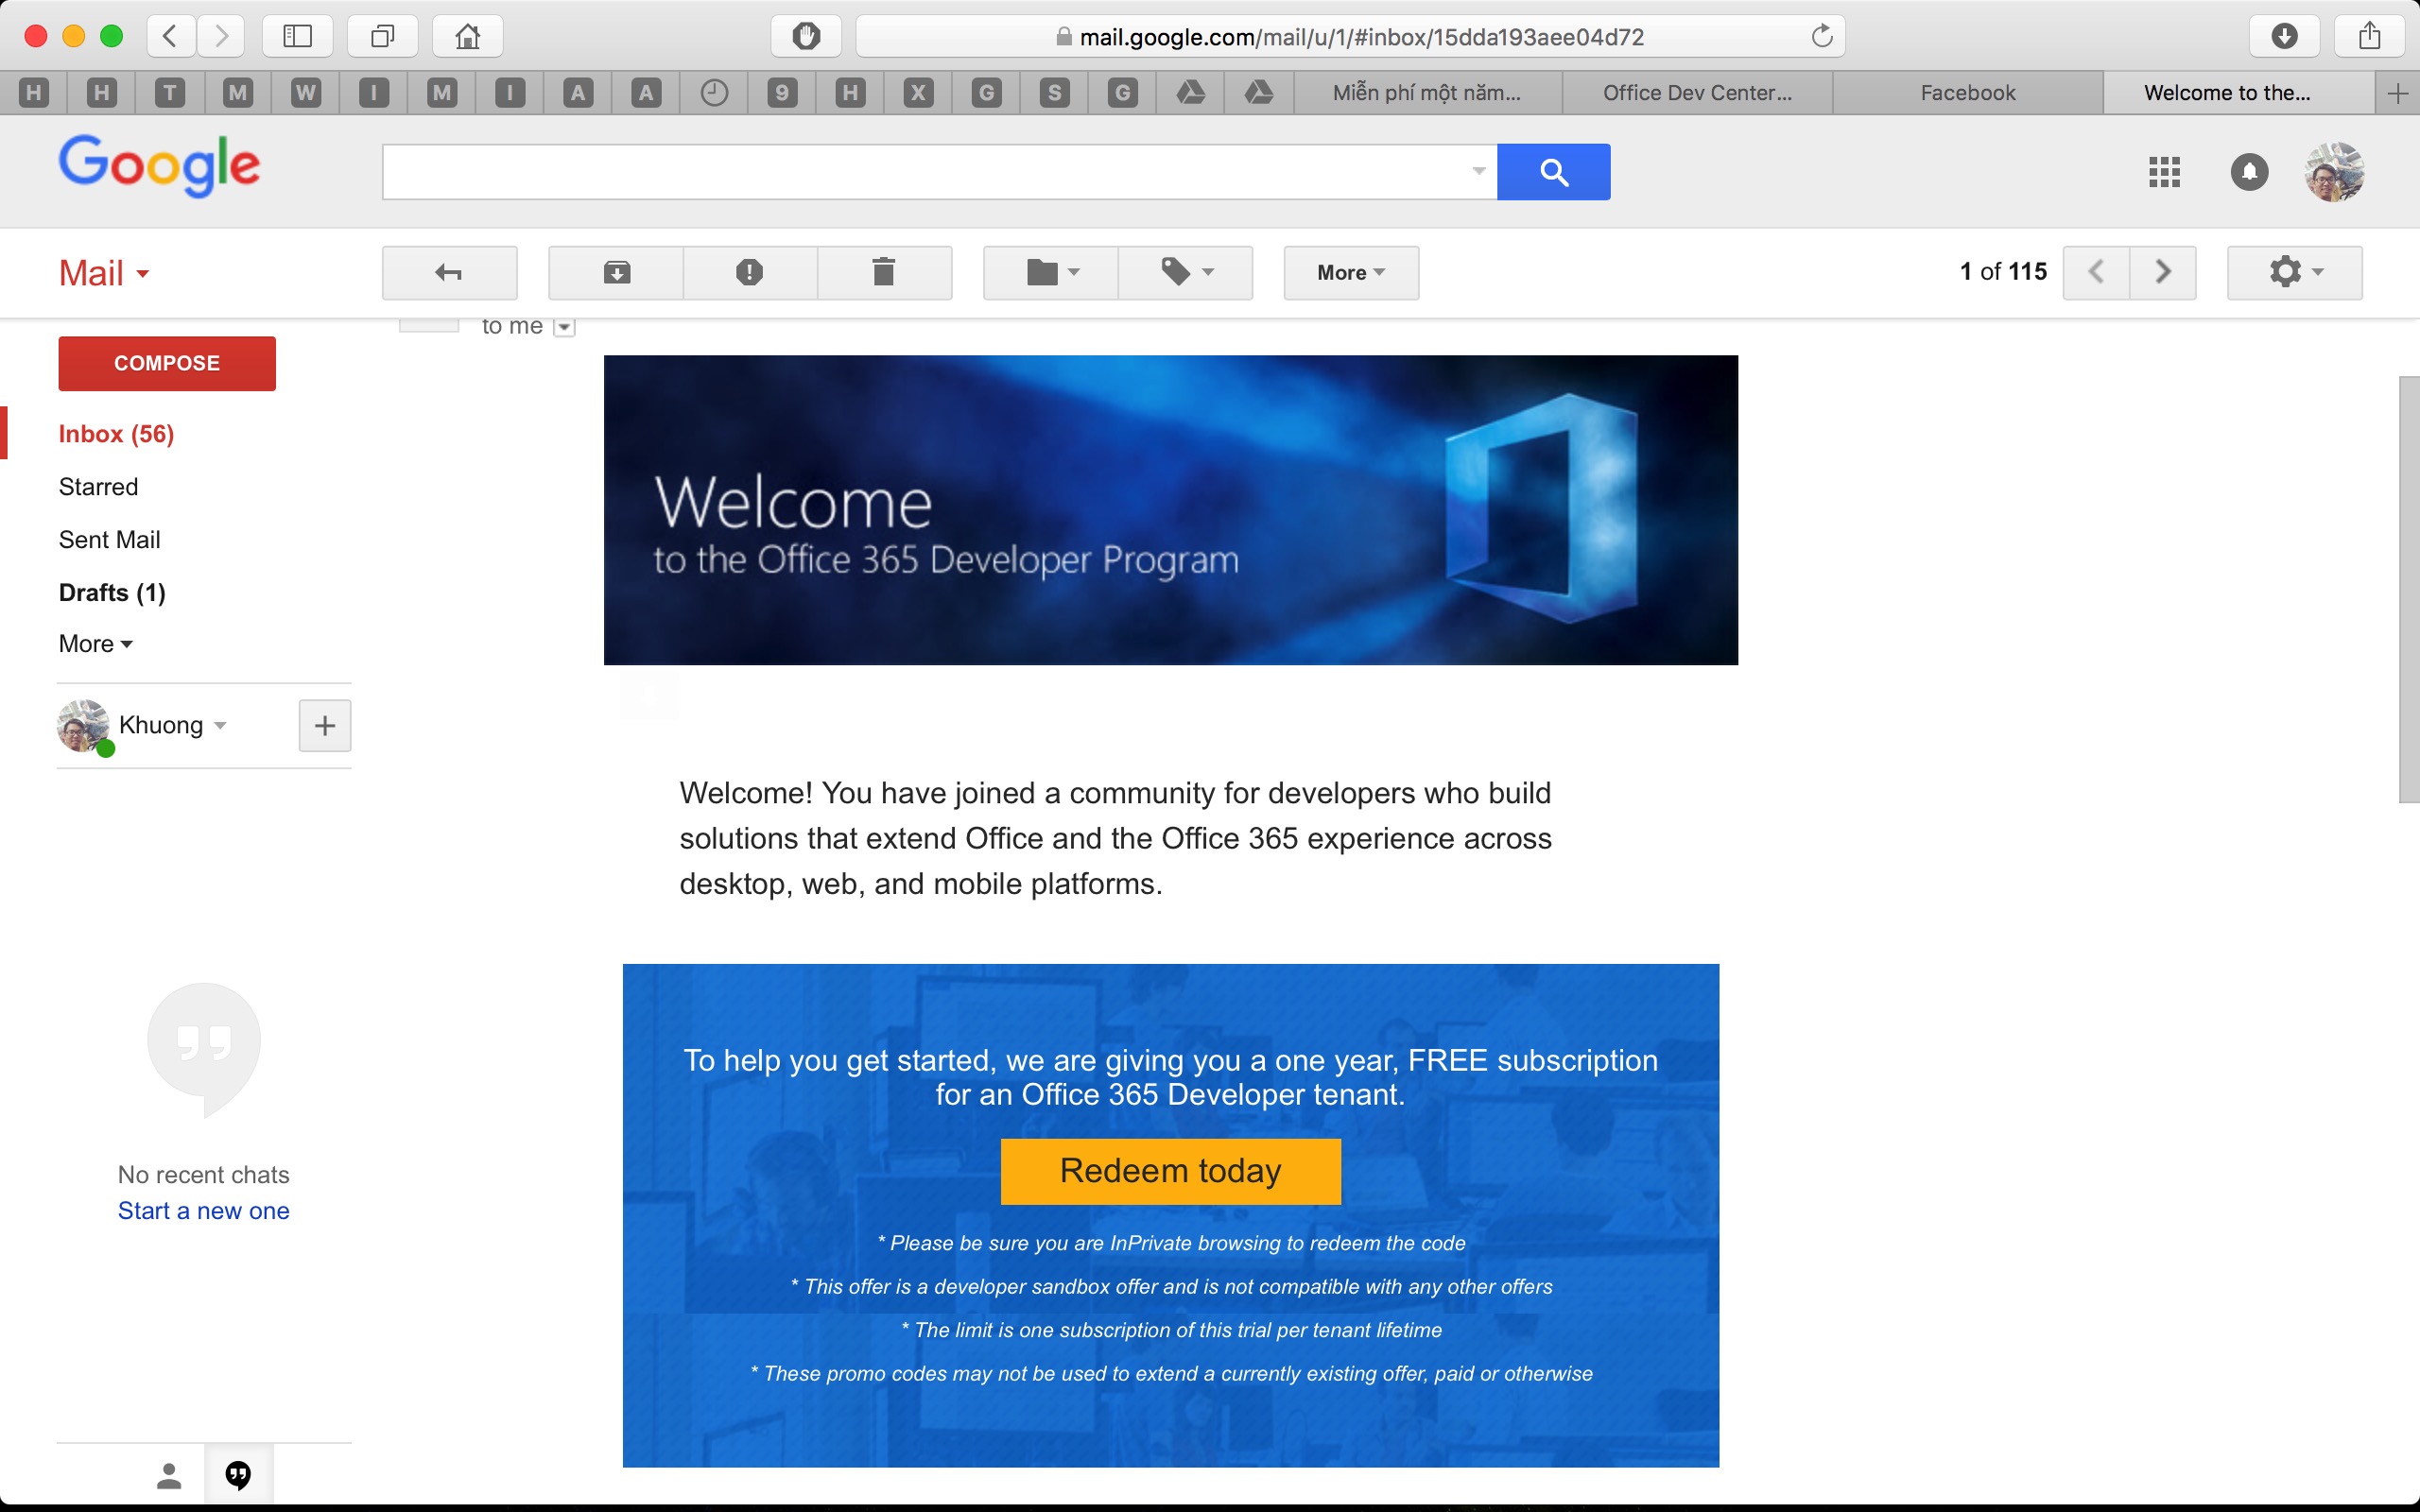Open the Settings gear menu
Viewport: 2420px width, 1512px height.
point(2294,272)
